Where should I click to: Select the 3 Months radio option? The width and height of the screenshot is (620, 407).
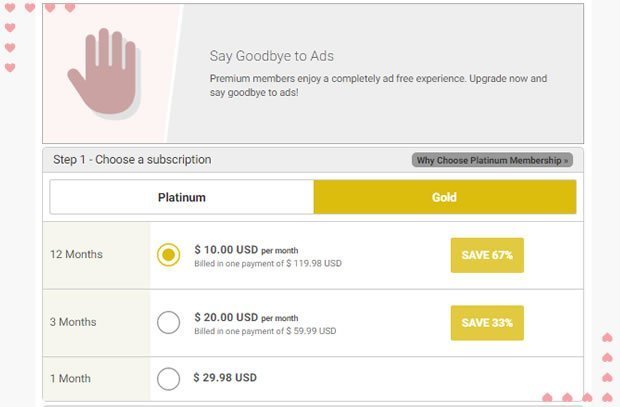coord(168,322)
